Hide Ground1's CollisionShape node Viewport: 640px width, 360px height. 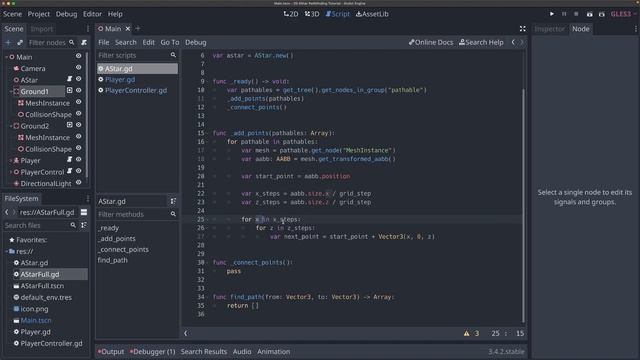(x=78, y=113)
